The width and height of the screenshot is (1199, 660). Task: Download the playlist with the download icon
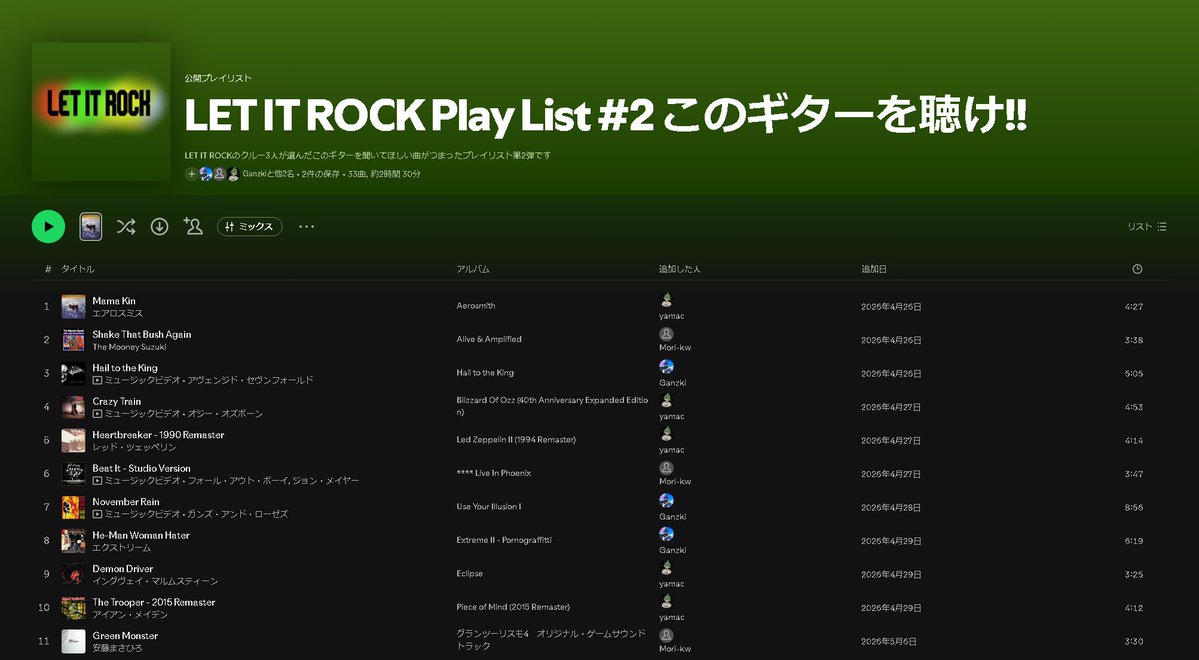pos(159,226)
